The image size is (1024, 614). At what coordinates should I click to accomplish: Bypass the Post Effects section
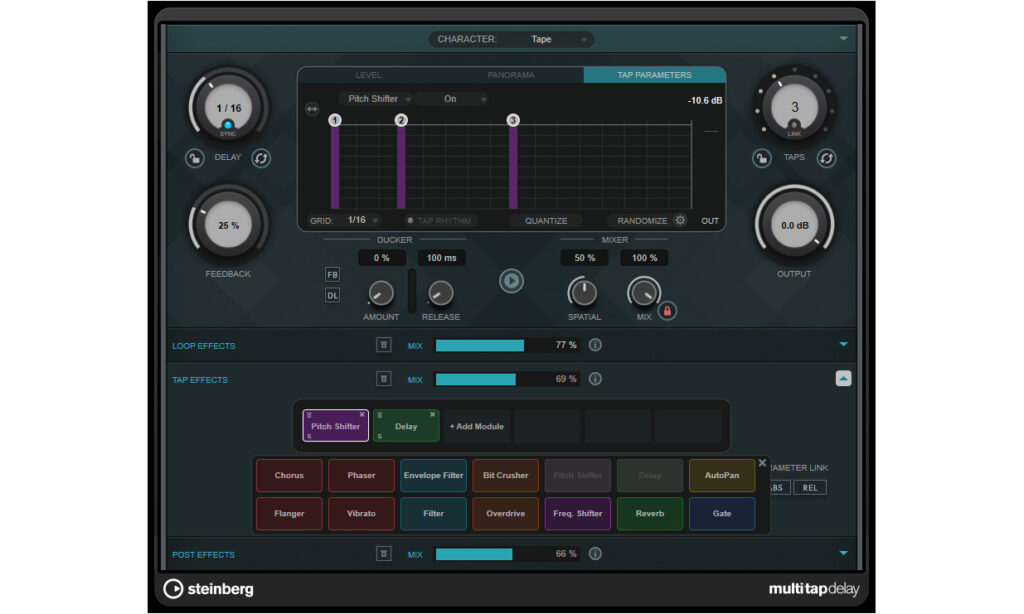pyautogui.click(x=383, y=554)
